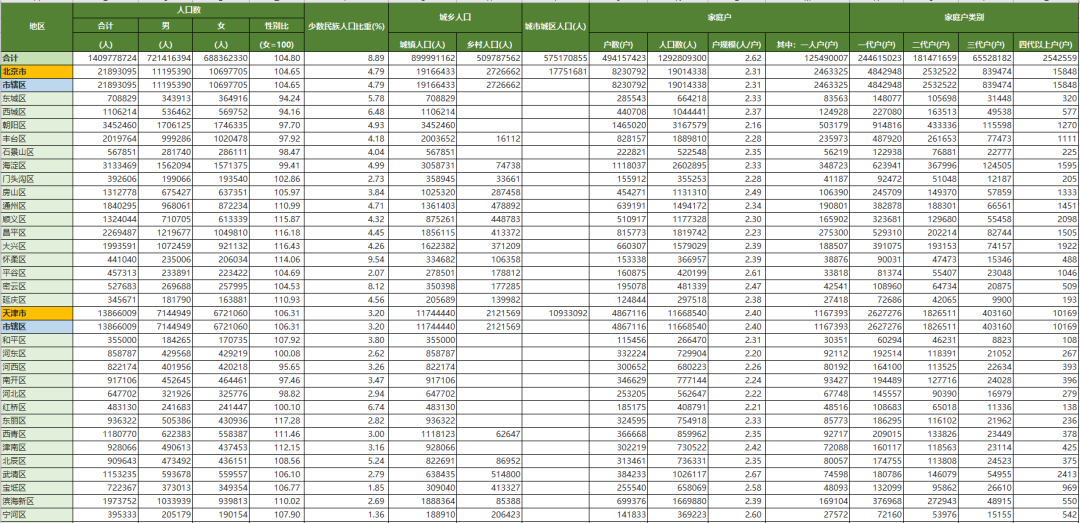Select the 少数民族人口比重(%) header cell
Image resolution: width=1080 pixels, height=523 pixels.
(346, 28)
